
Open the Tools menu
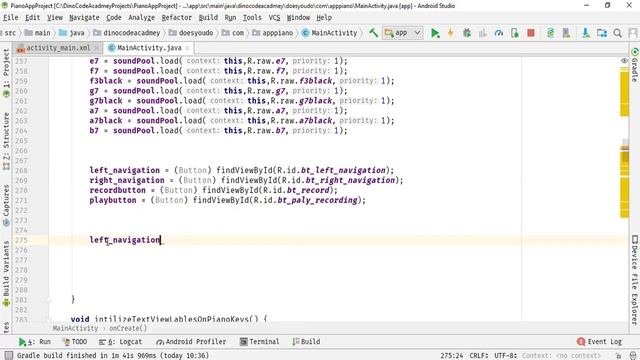[252, 18]
